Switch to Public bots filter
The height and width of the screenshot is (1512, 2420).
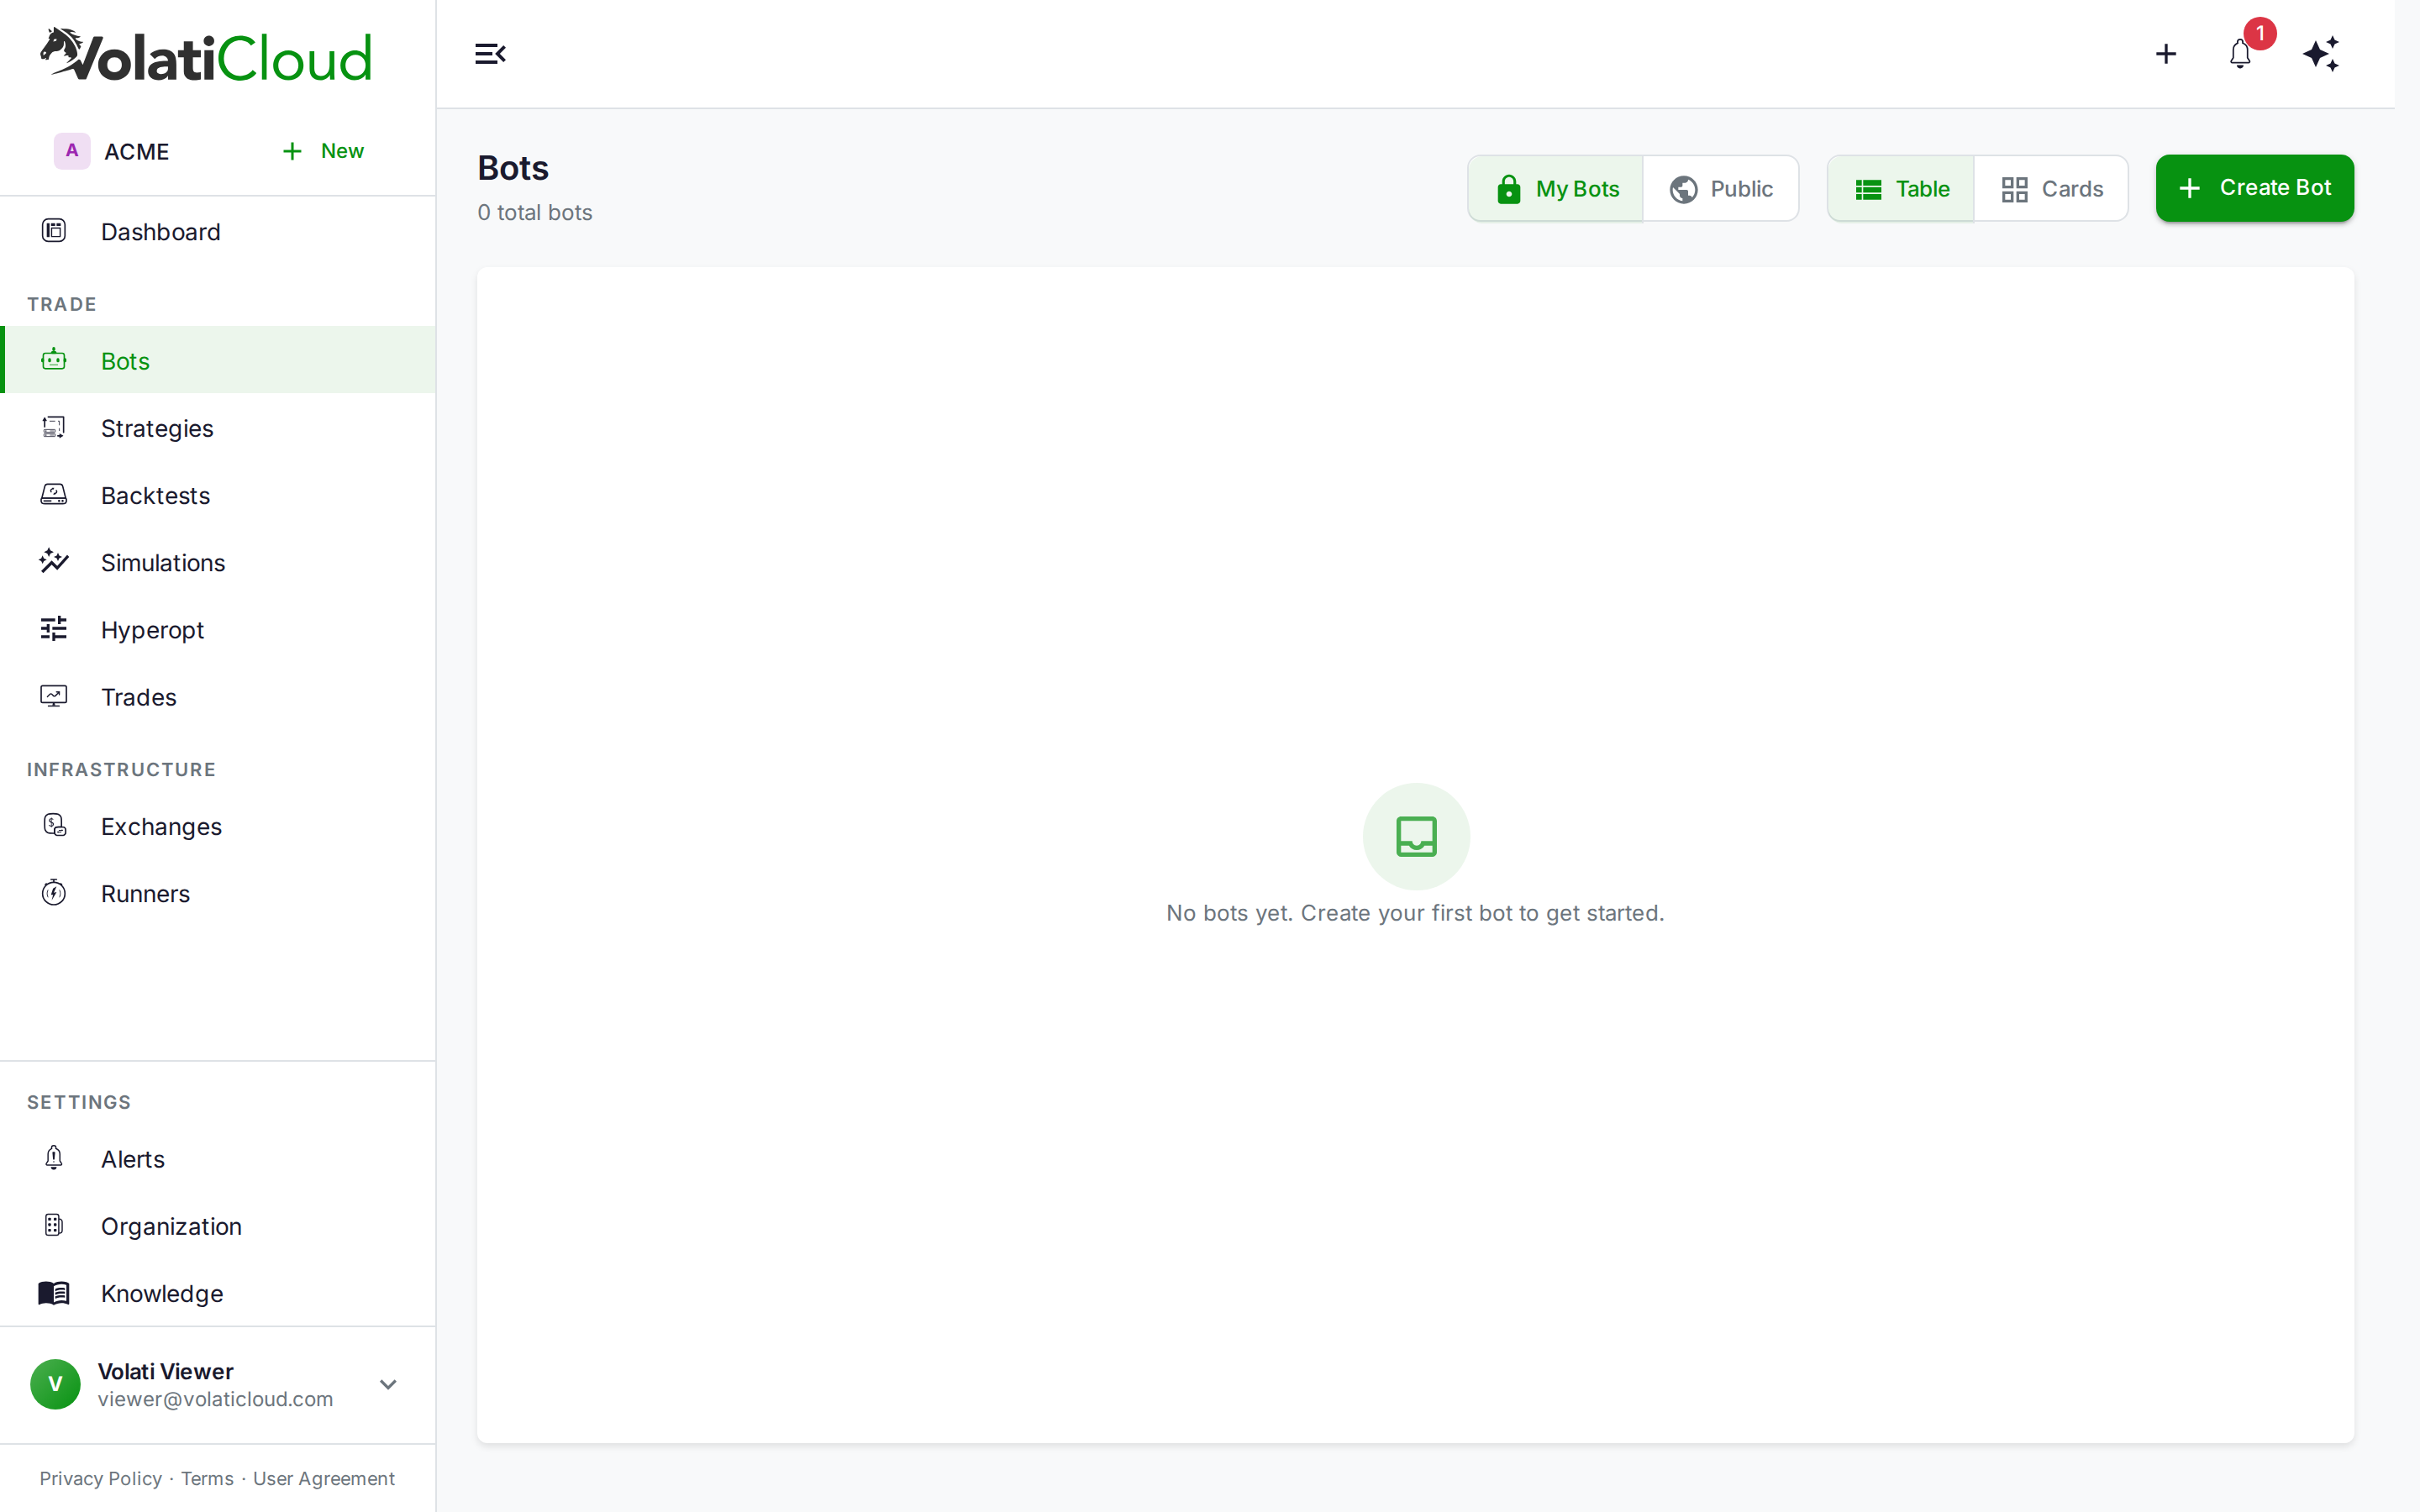tap(1721, 188)
